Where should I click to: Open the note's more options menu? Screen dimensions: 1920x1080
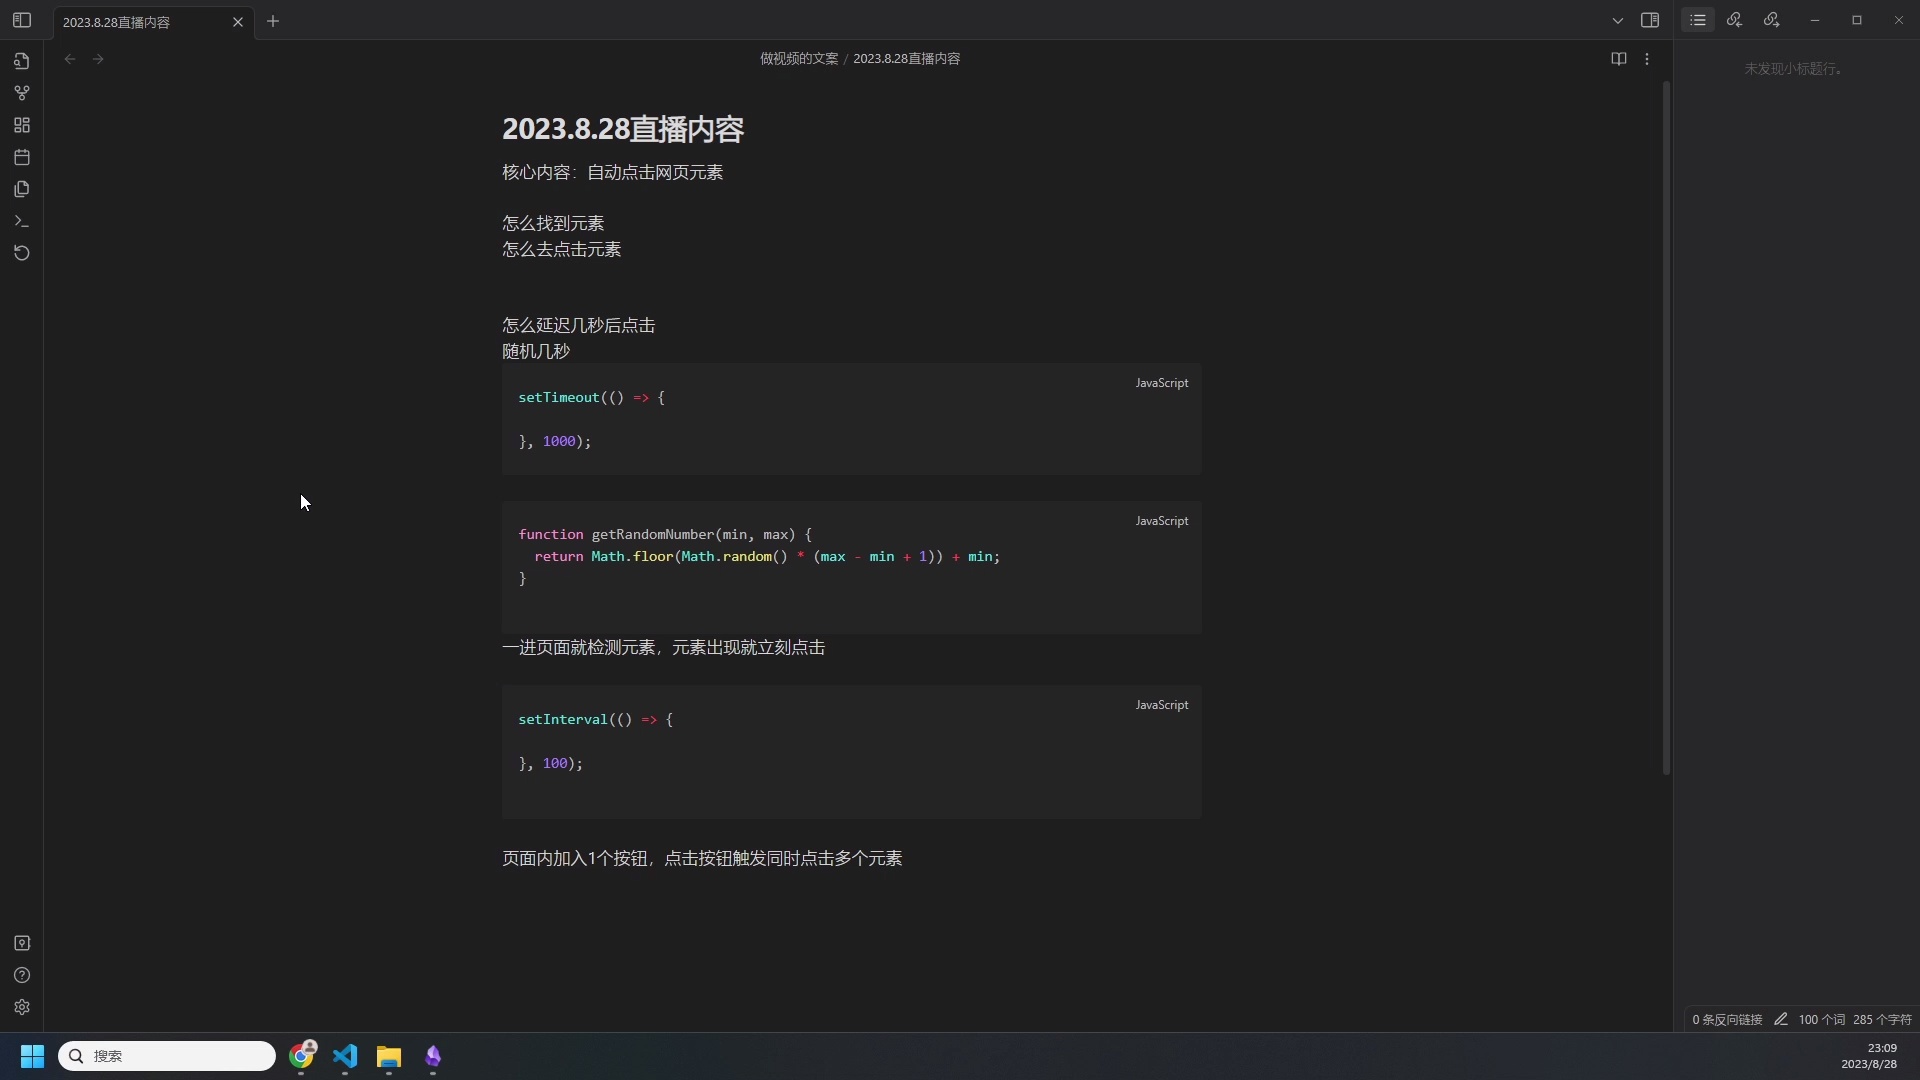(1647, 59)
